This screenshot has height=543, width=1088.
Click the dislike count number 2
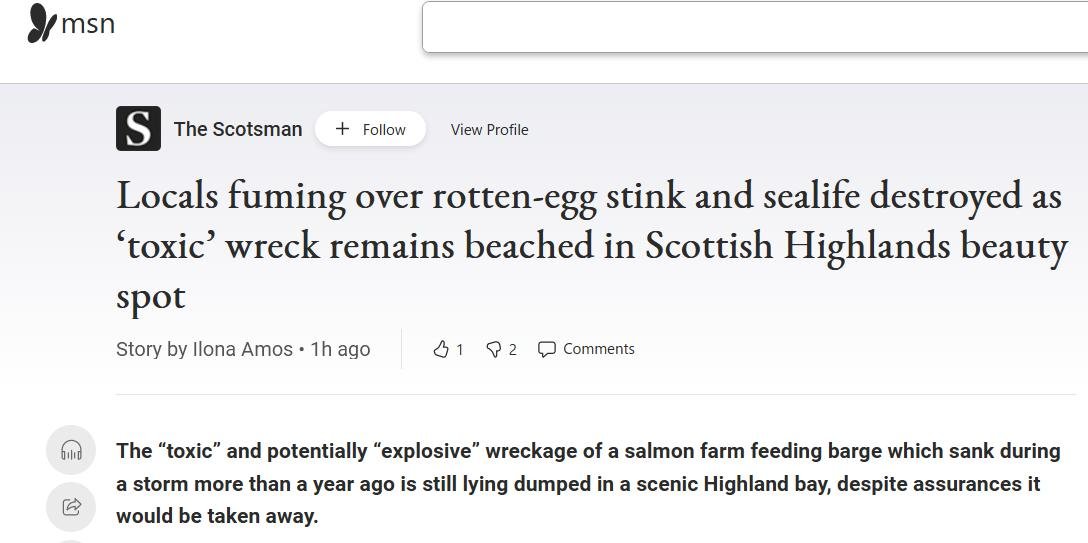(513, 349)
